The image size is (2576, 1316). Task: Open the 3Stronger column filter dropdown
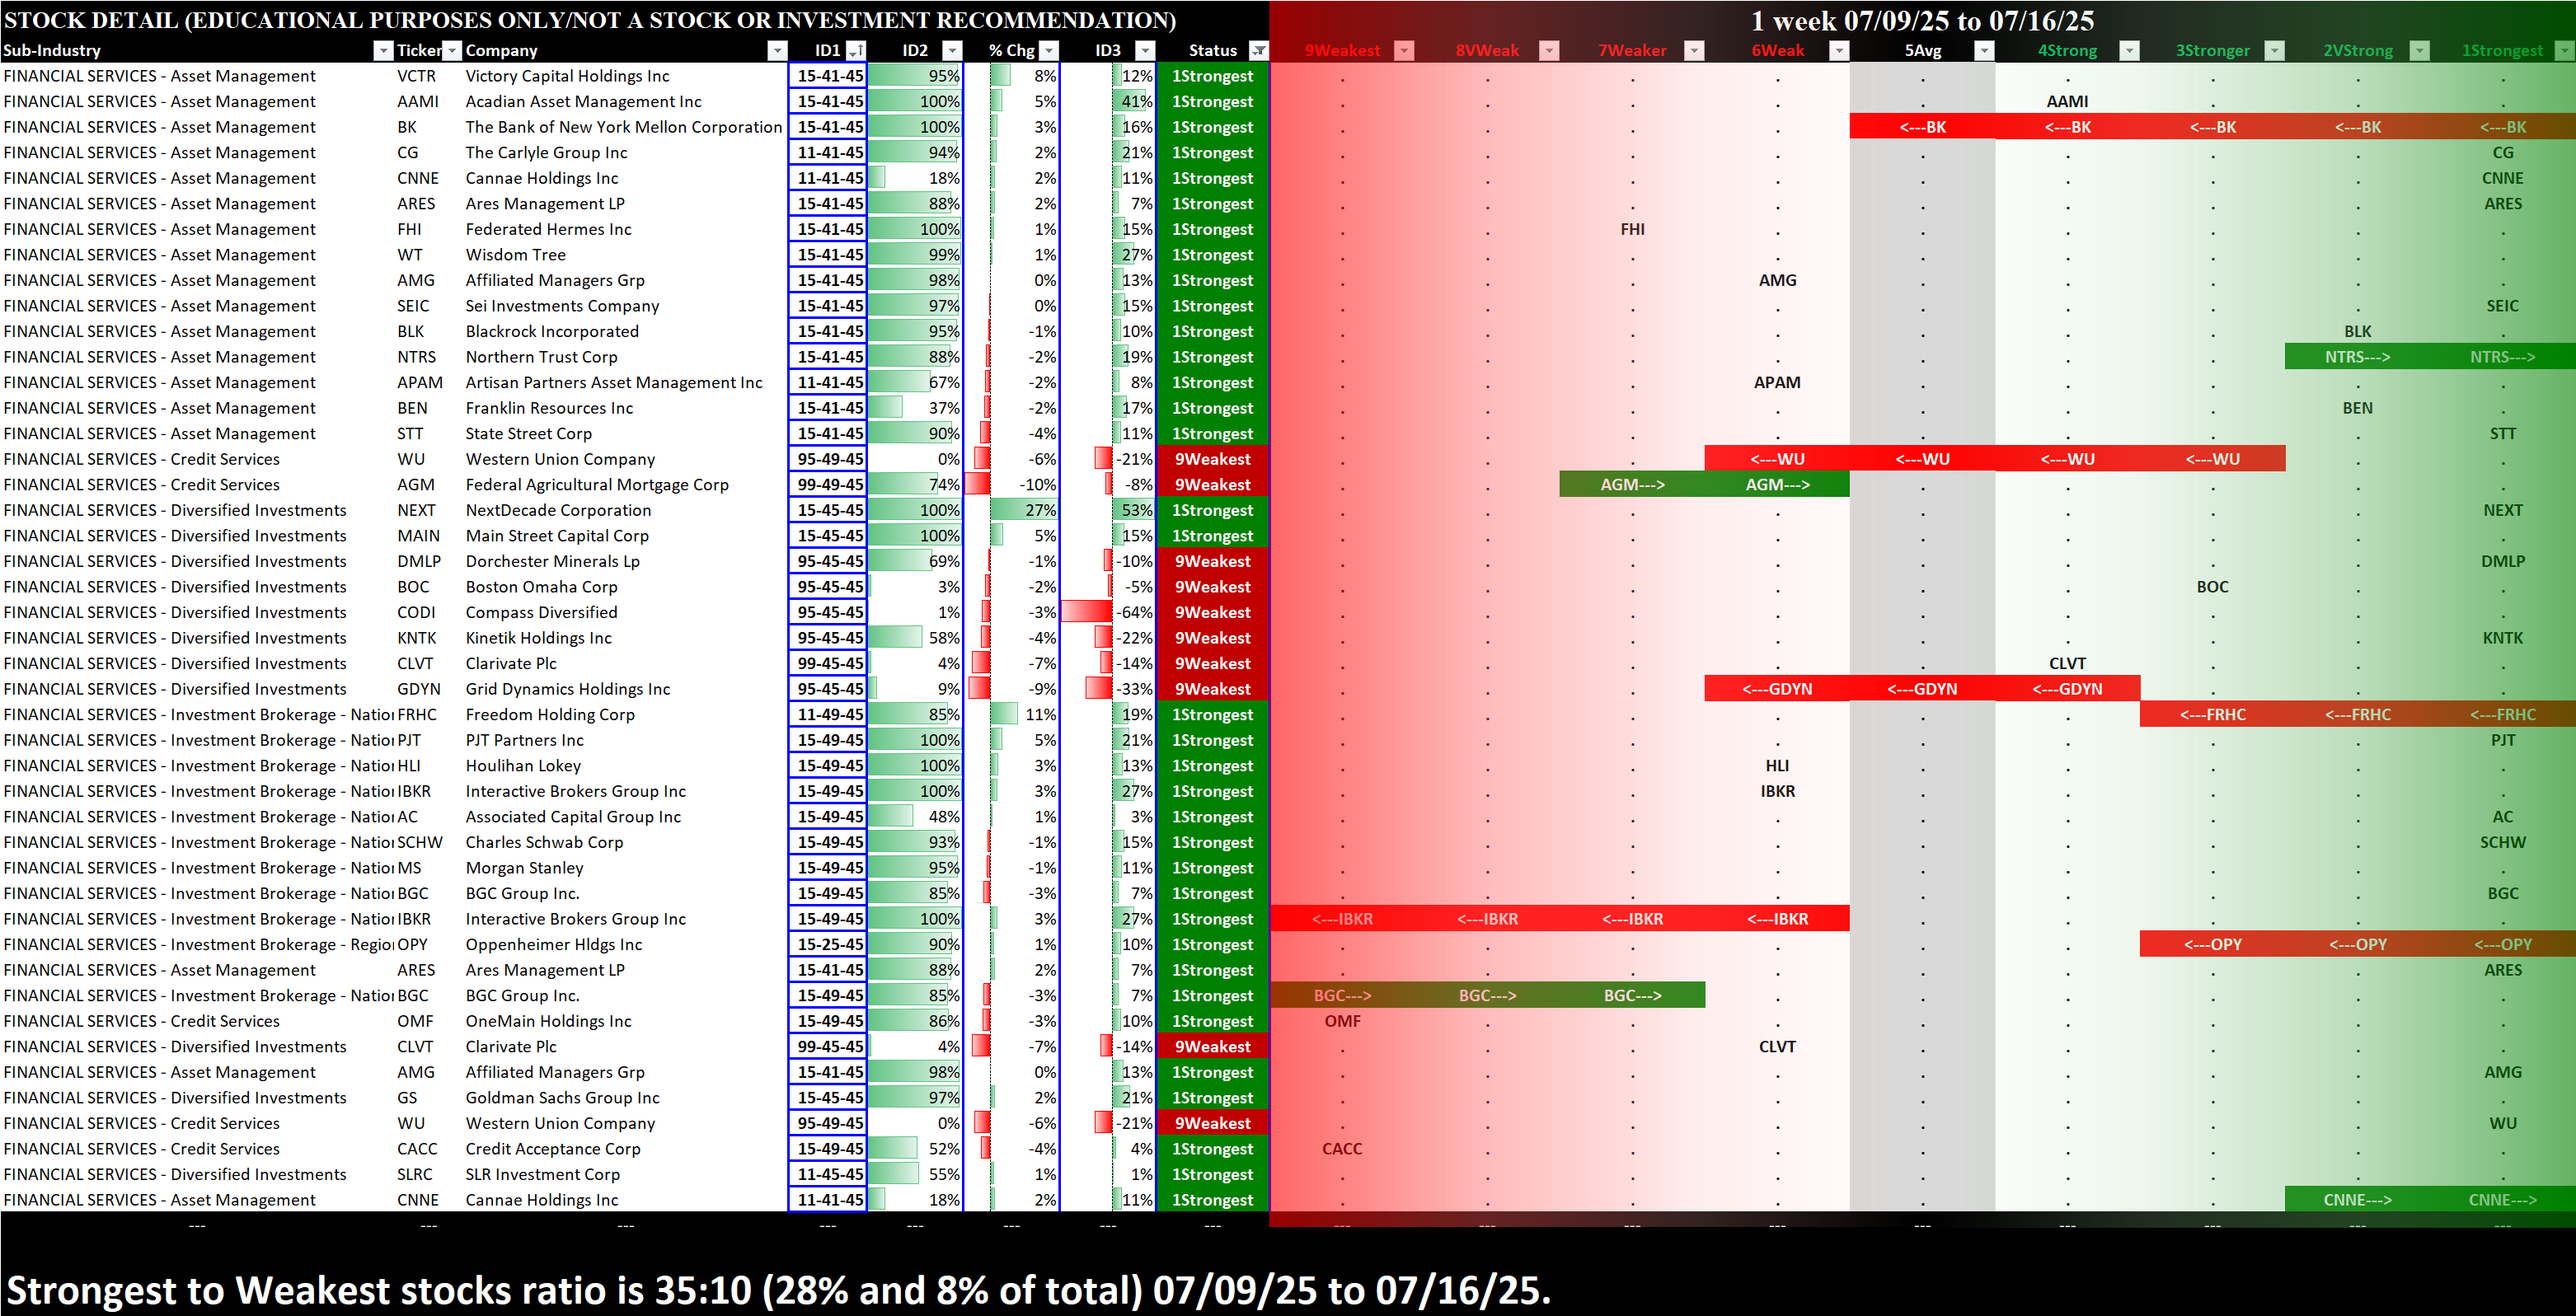pyautogui.click(x=2274, y=50)
